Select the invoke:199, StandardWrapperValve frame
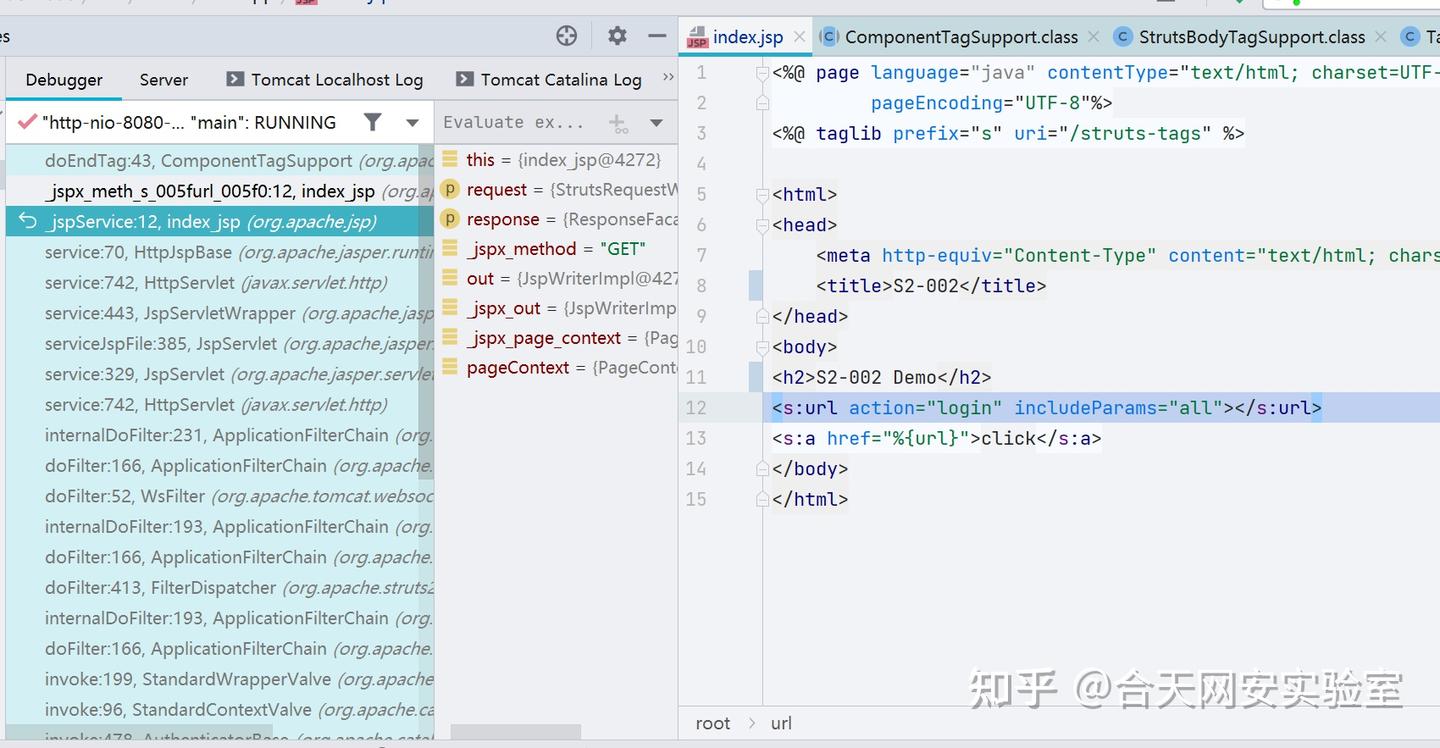Viewport: 1440px width, 748px height. click(220, 679)
